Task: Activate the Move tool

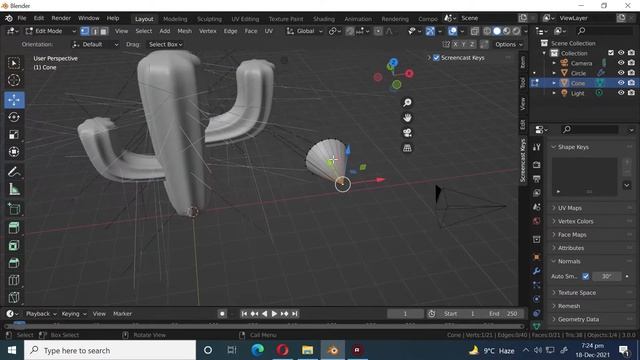Action: coord(14,100)
